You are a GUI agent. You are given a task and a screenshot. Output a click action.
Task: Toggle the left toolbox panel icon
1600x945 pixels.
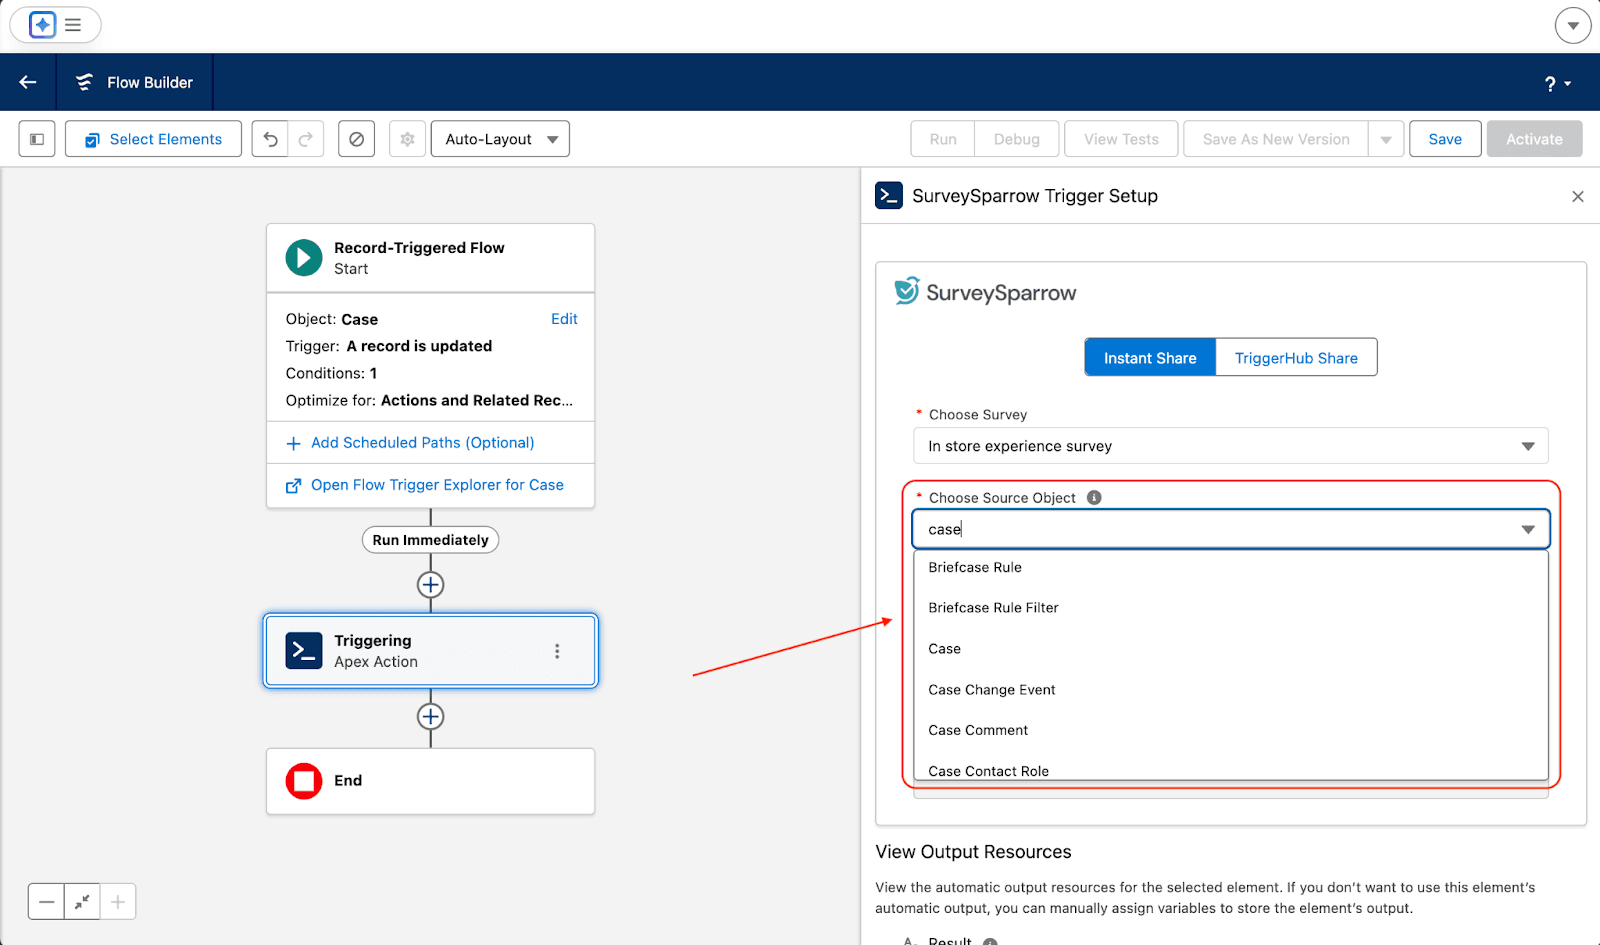click(37, 139)
